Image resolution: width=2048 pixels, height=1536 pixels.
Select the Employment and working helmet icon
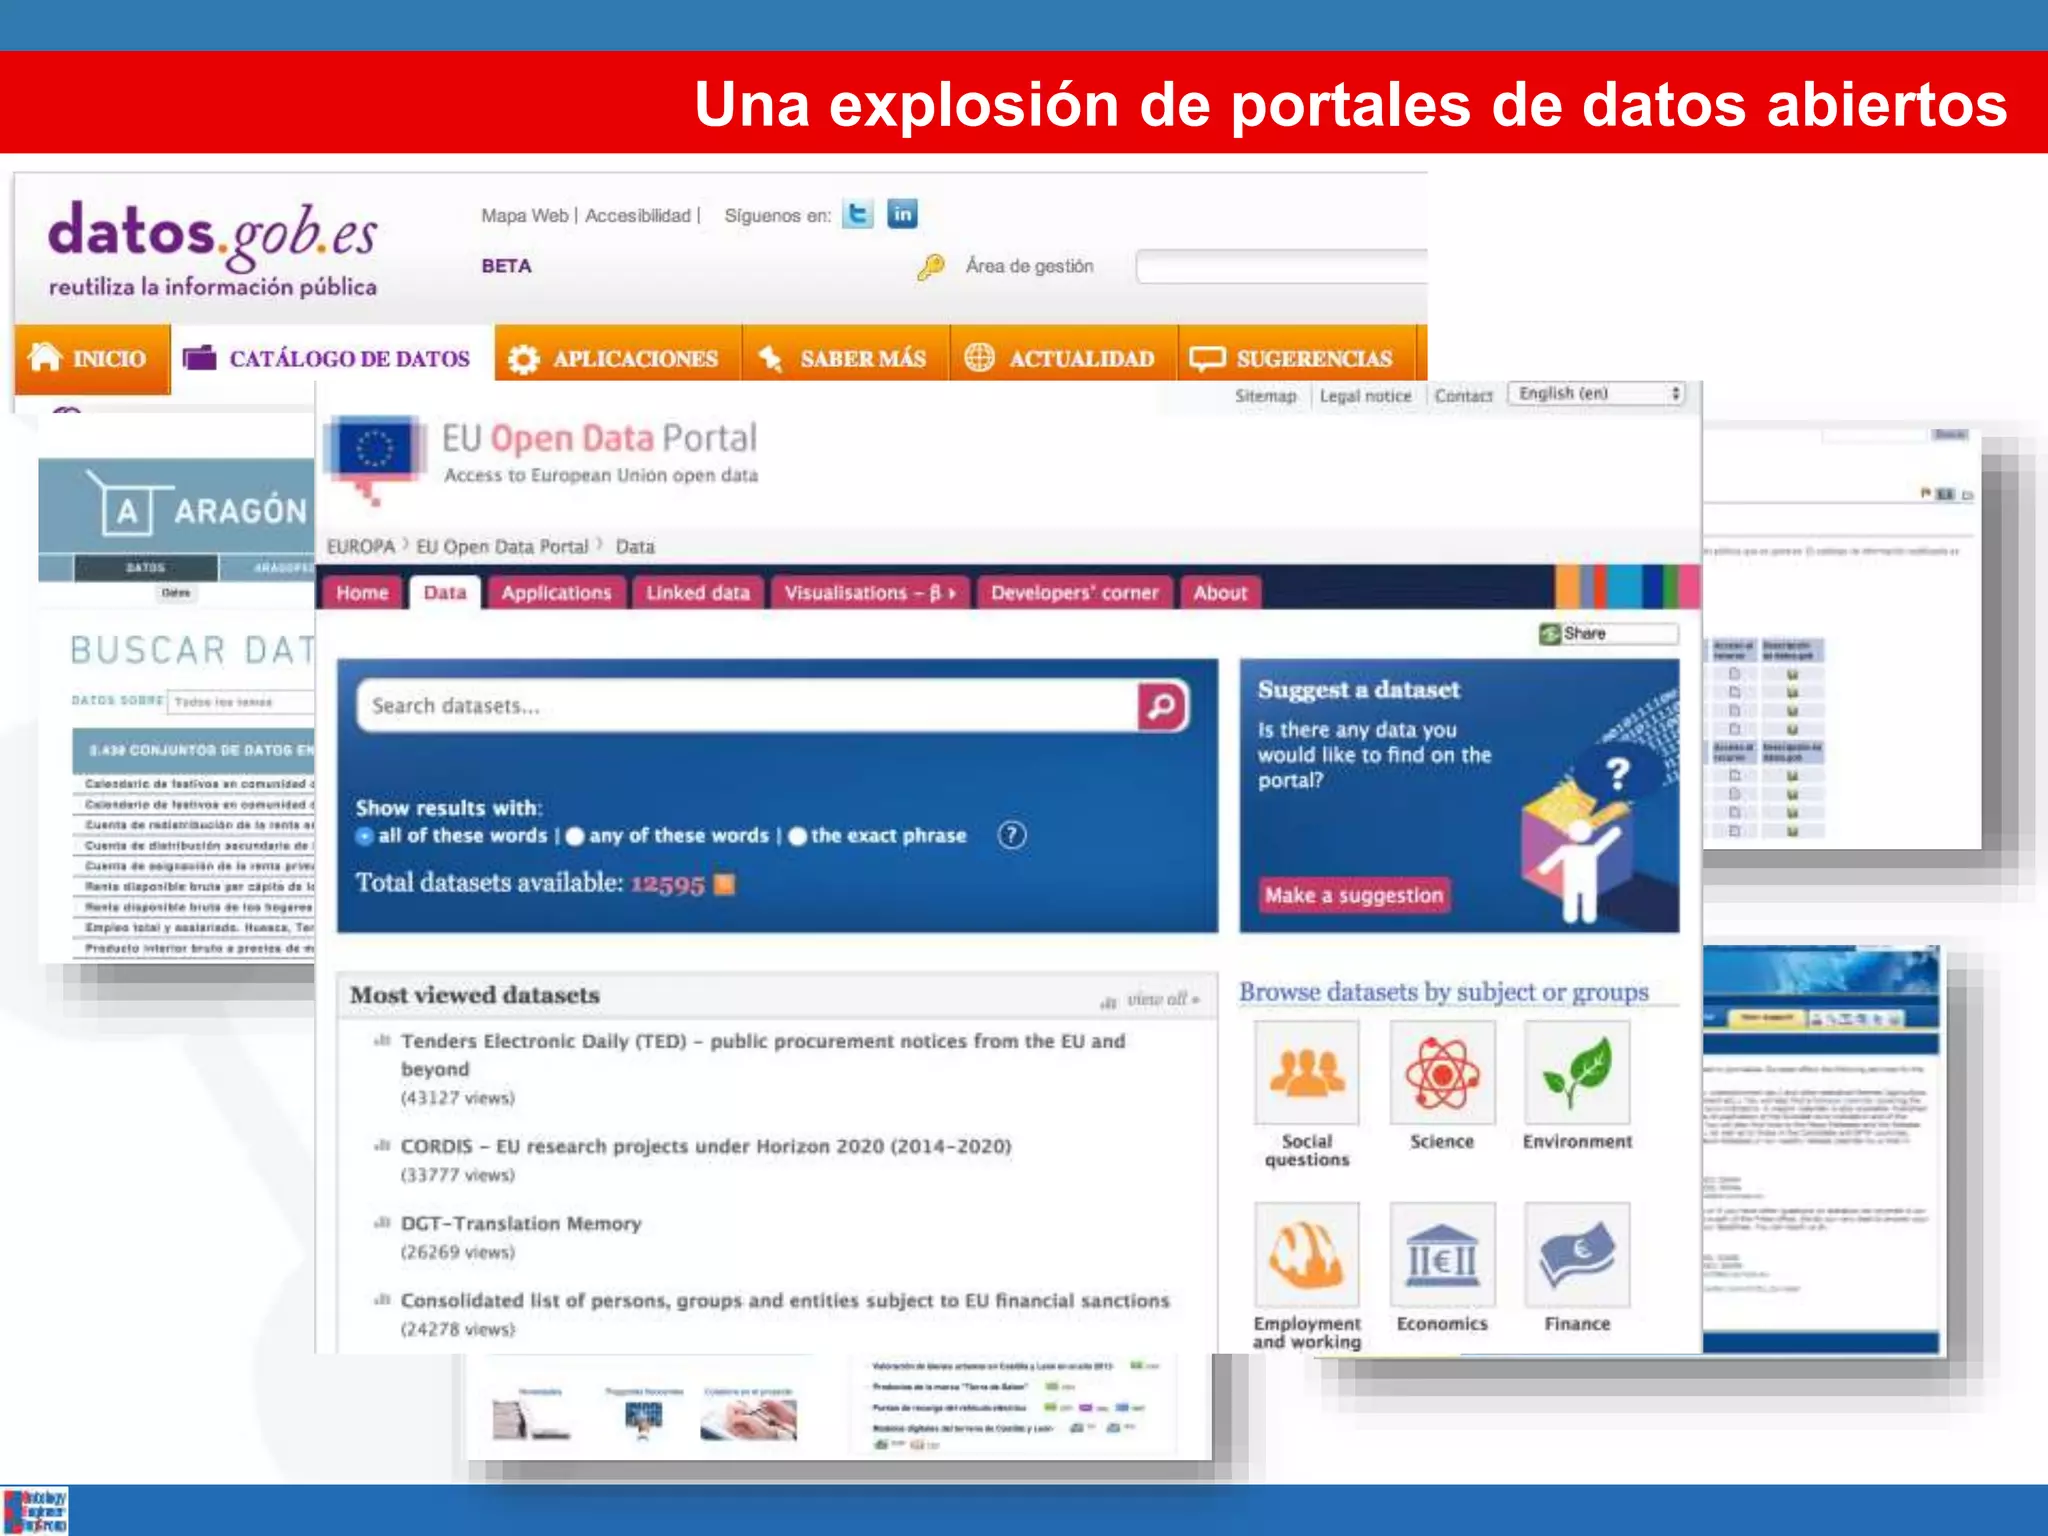1306,1255
